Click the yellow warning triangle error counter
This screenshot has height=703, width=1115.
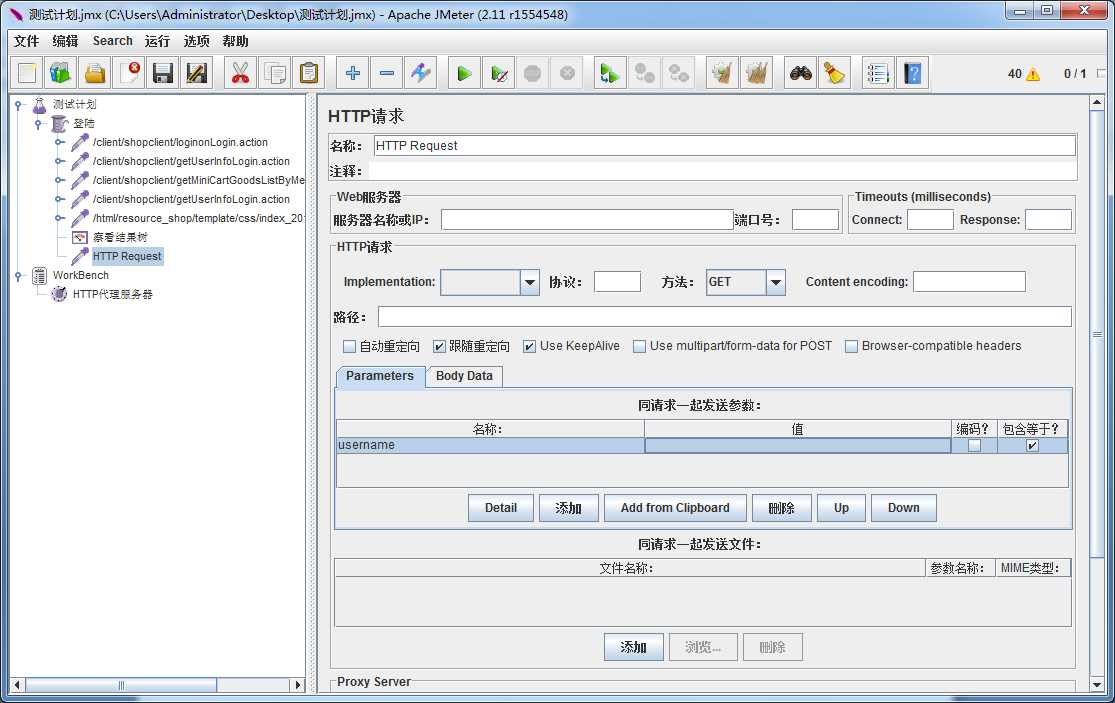pyautogui.click(x=1033, y=74)
